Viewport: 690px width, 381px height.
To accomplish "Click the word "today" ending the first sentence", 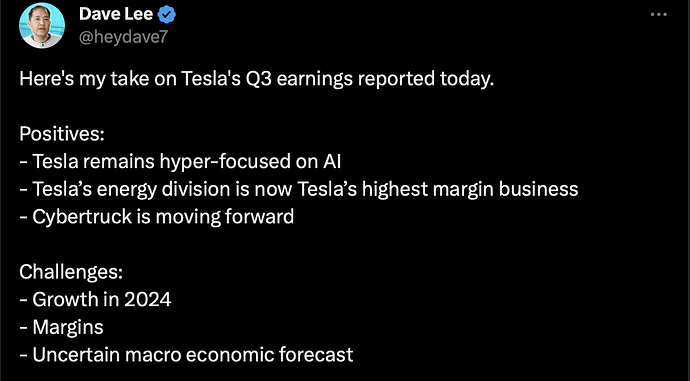I will 464,79.
